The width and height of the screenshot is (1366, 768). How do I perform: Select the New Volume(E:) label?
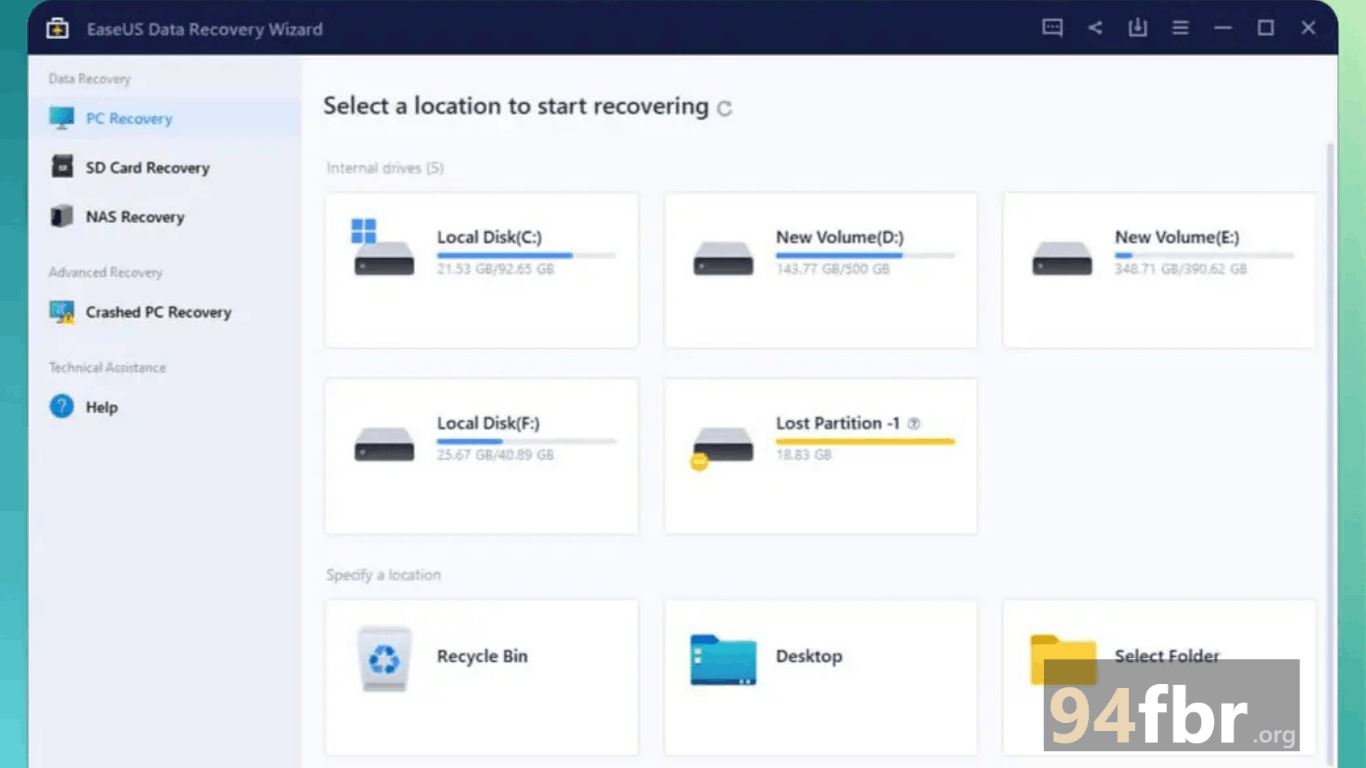(1177, 237)
